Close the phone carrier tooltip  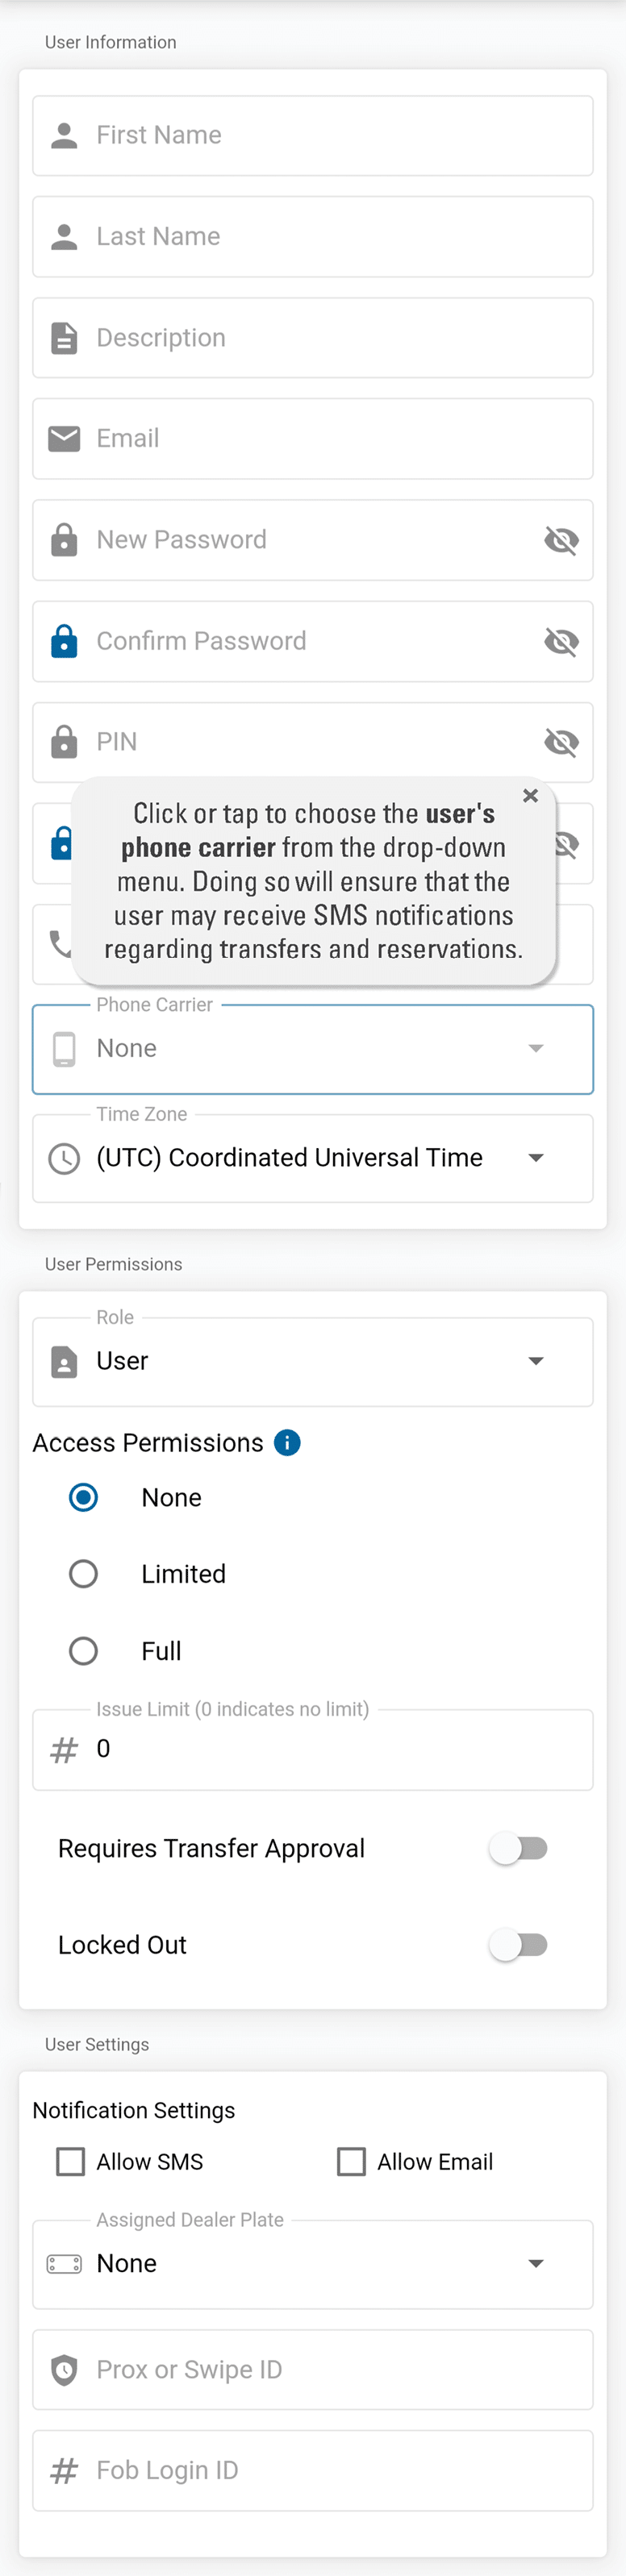[530, 795]
